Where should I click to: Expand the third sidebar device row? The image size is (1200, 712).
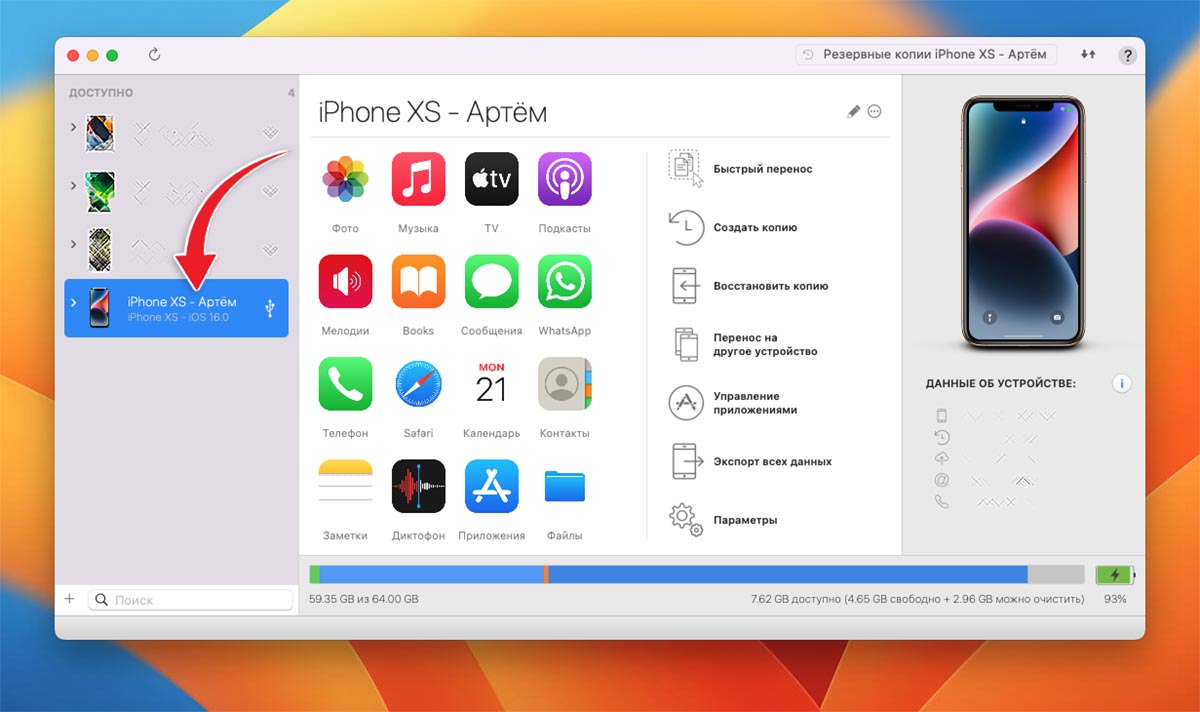click(x=73, y=244)
